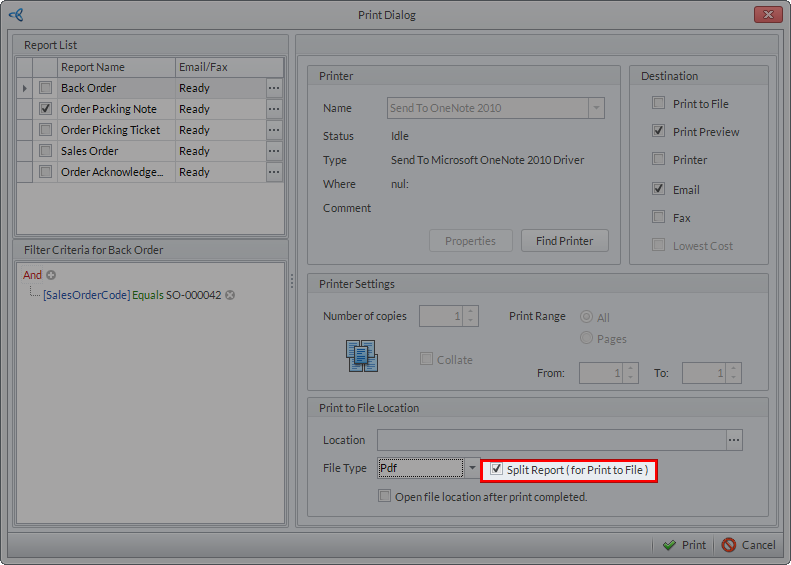The height and width of the screenshot is (565, 791).
Task: Click the app logo in title bar
Action: 15,15
